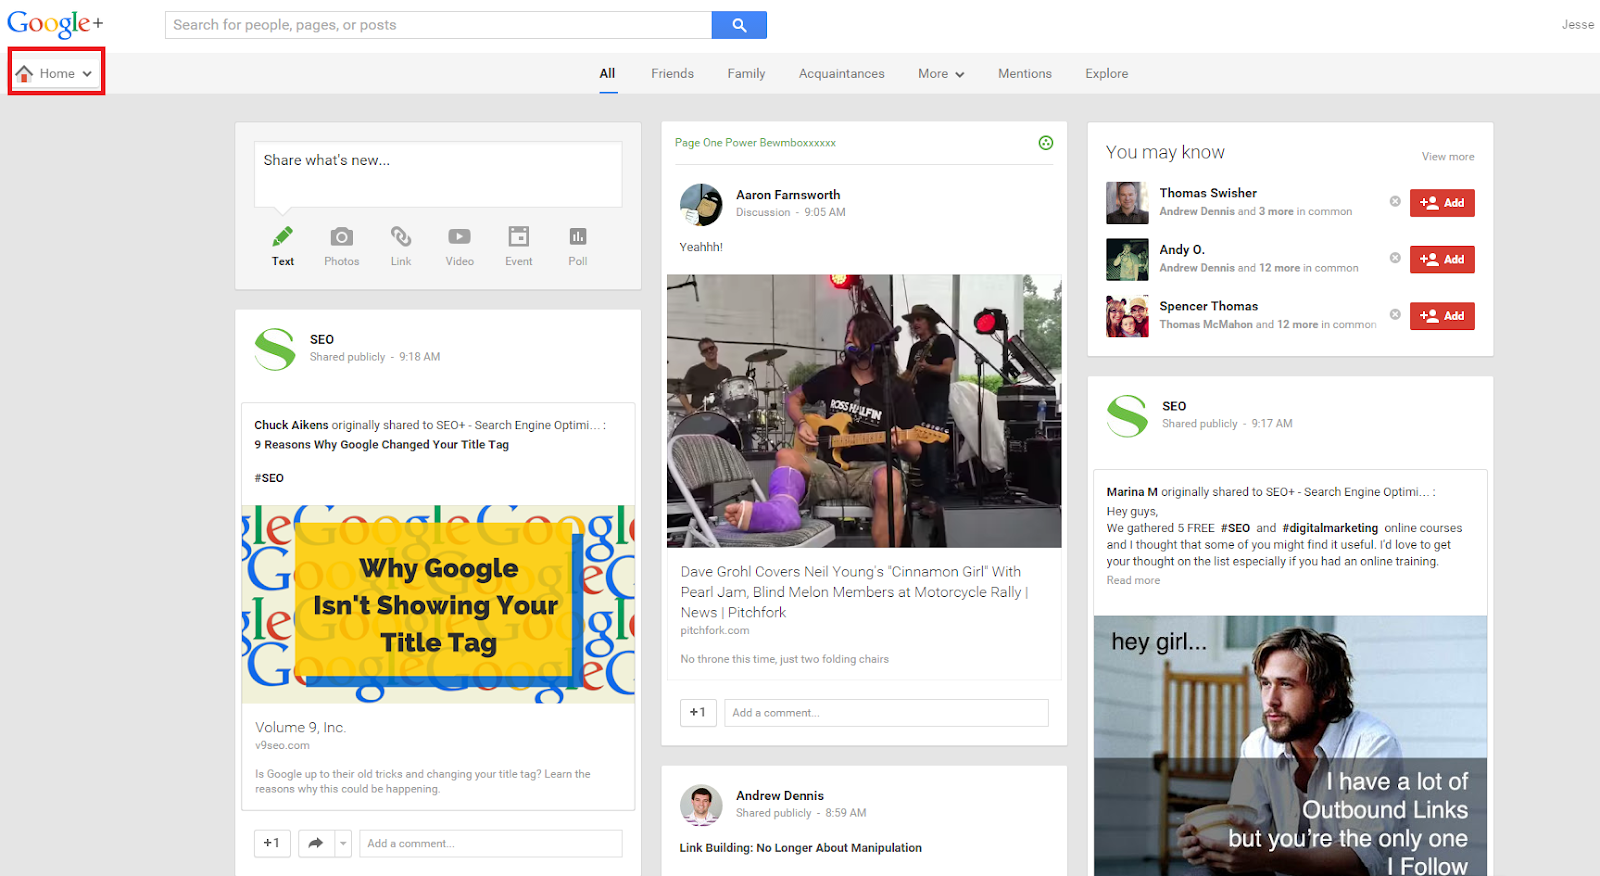1600x876 pixels.
Task: Click the Google+ logo
Action: (x=55, y=24)
